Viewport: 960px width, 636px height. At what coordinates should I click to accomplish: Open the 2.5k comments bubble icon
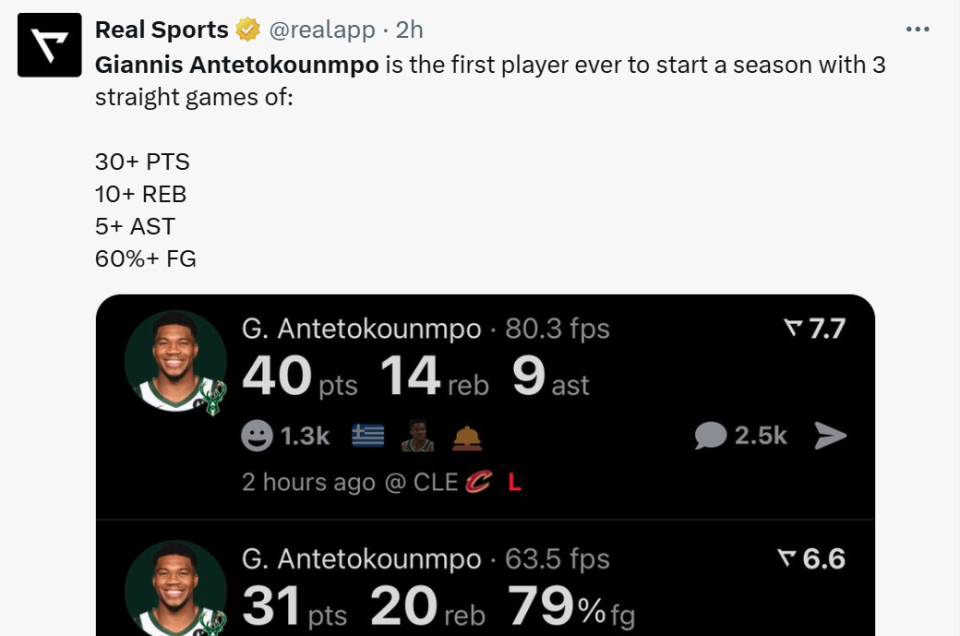[711, 435]
